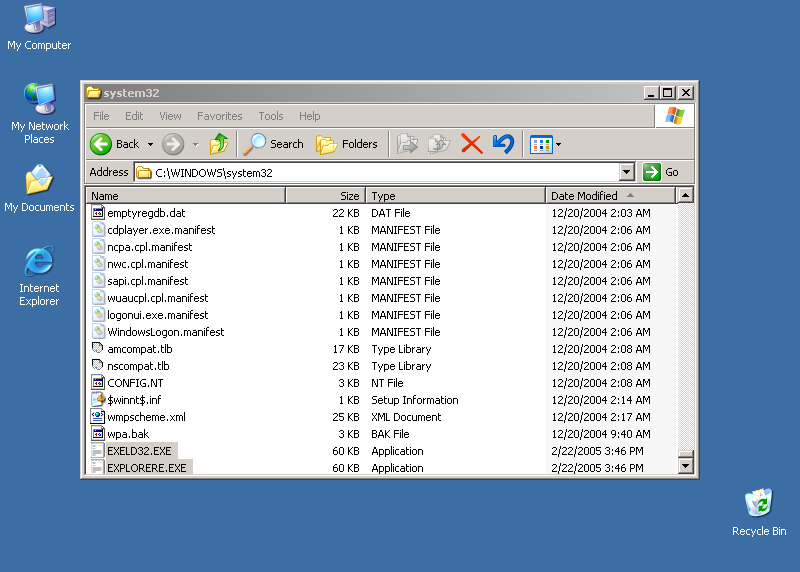Click the CONFIG.NT file icon

coord(98,382)
